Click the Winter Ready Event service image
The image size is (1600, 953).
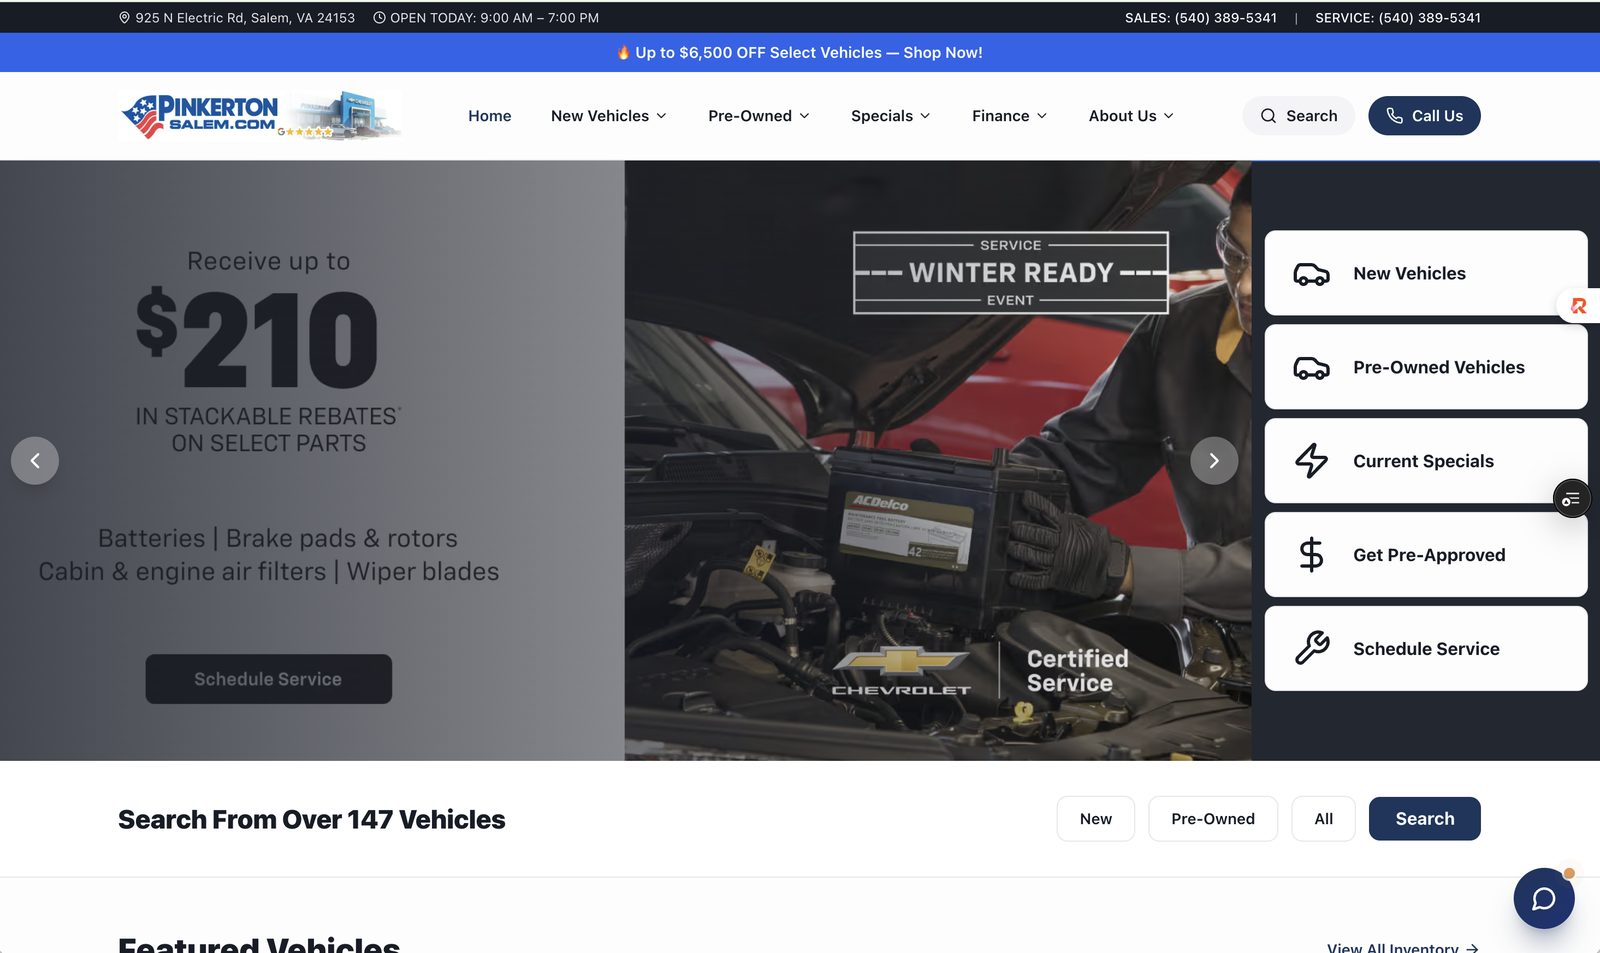[938, 461]
